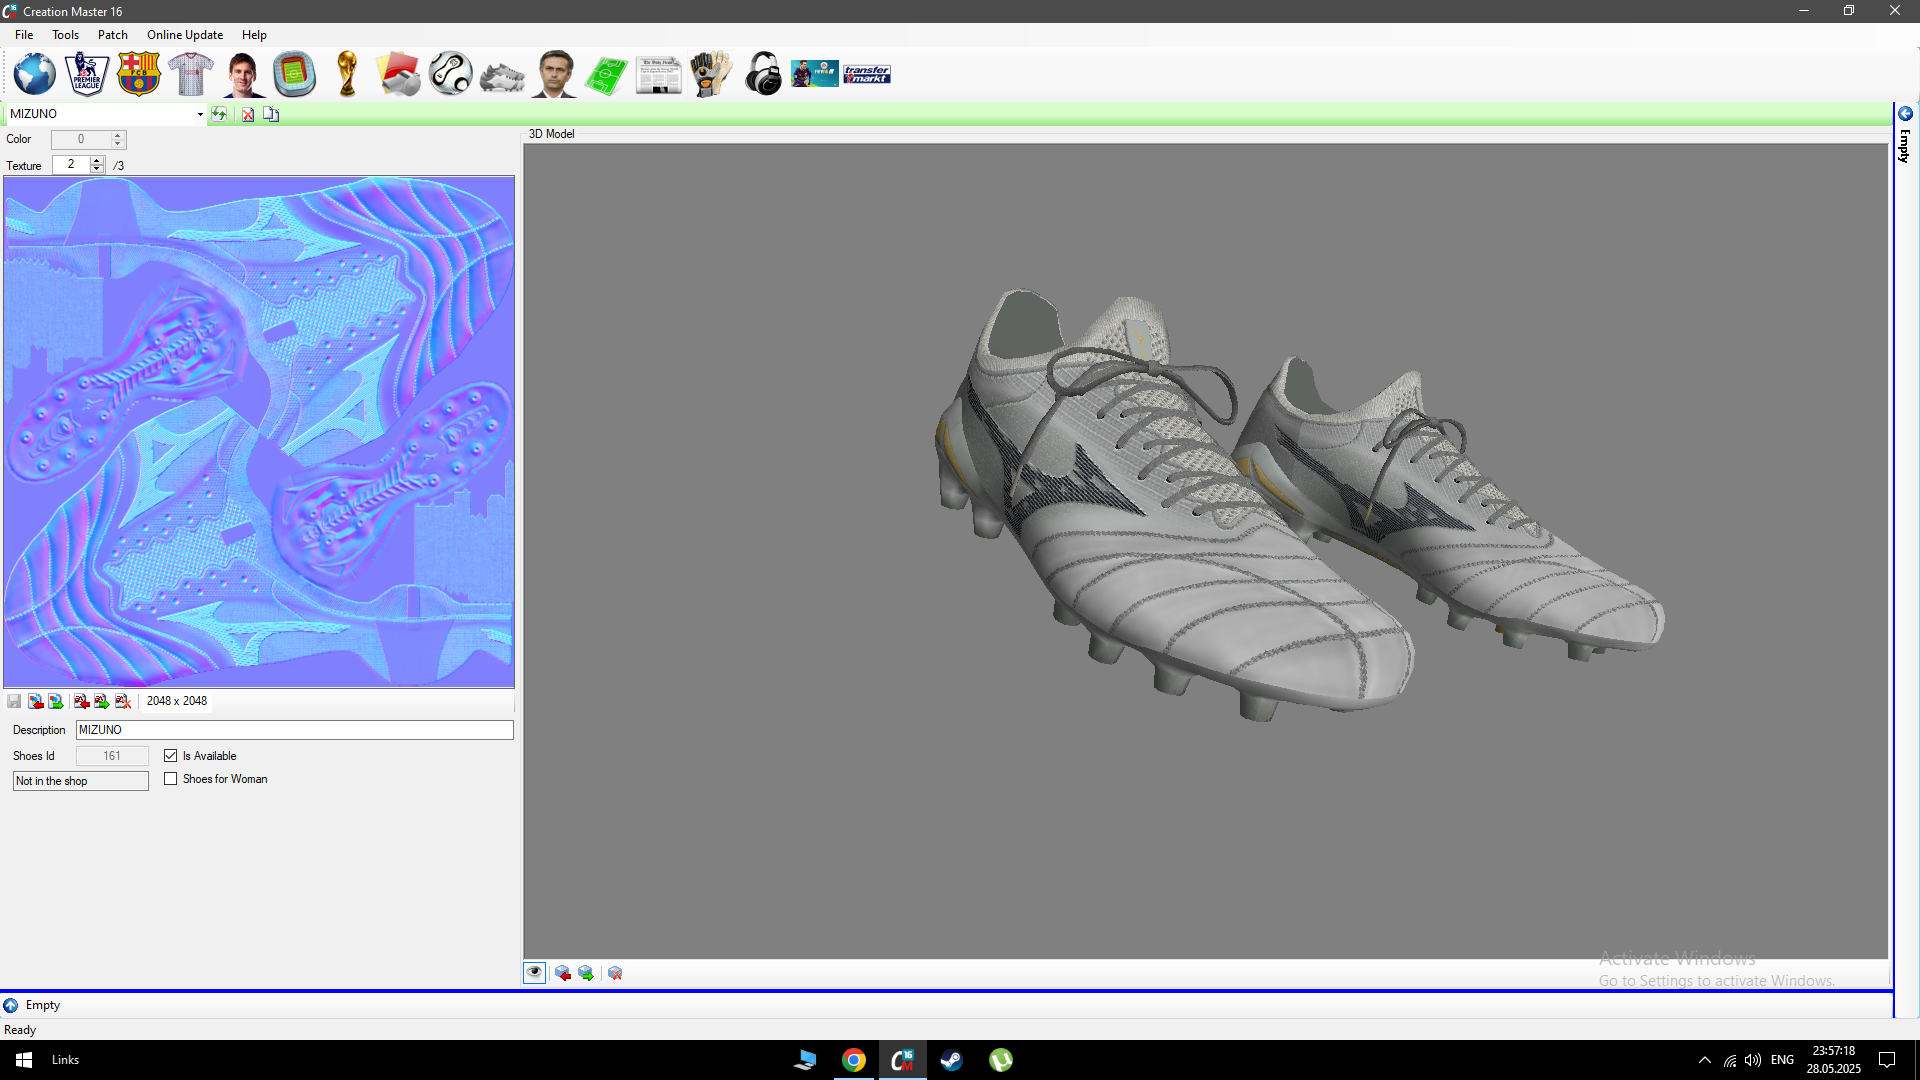The image size is (1920, 1080).
Task: Open the red card referee editor
Action: [399, 75]
